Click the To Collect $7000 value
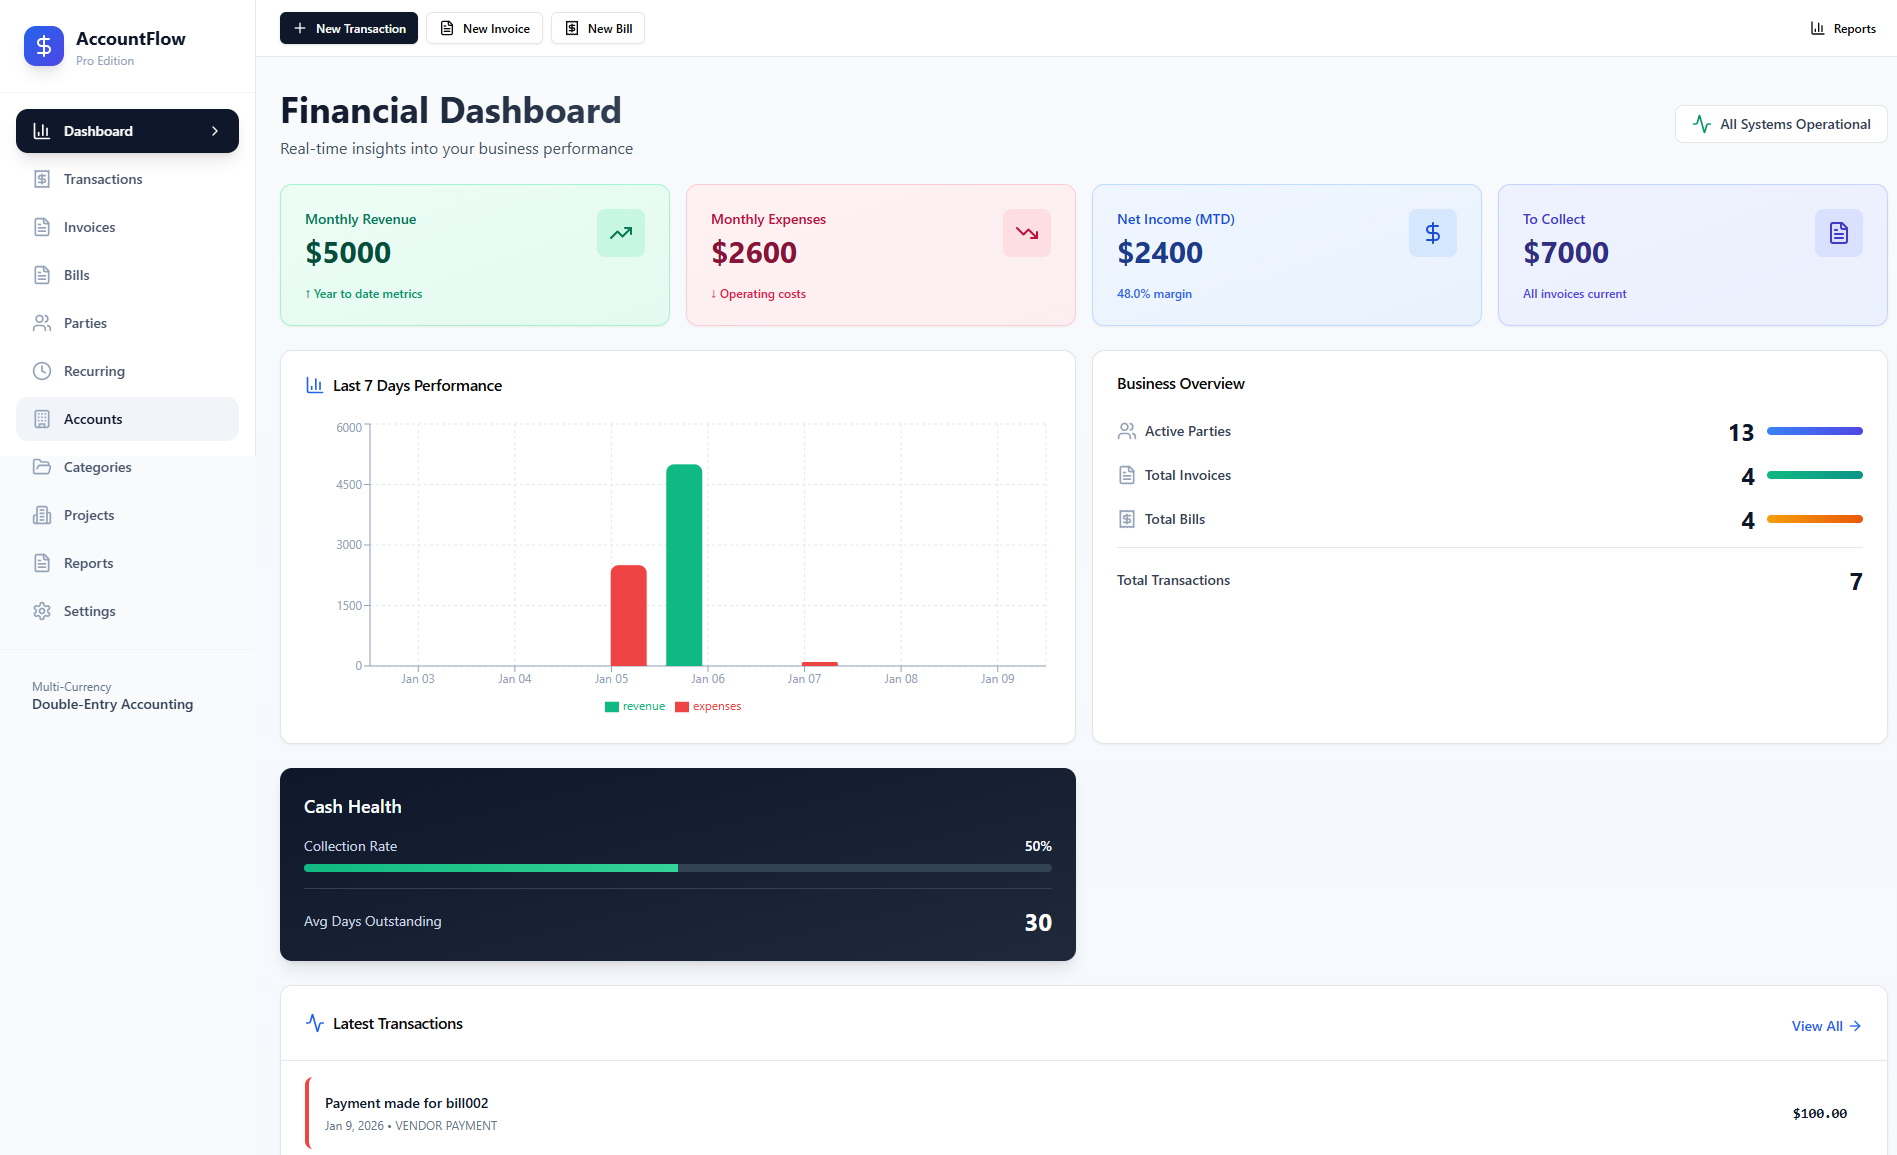 point(1566,253)
